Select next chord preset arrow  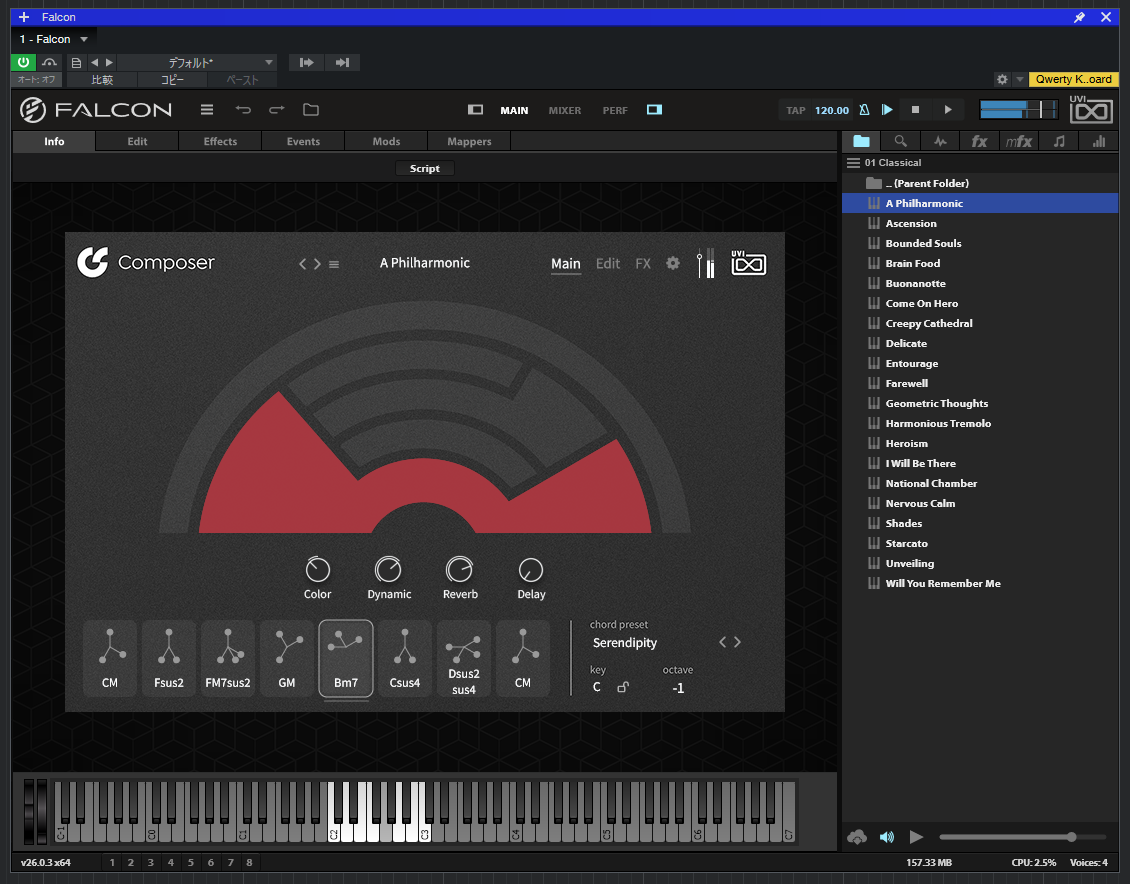[737, 642]
